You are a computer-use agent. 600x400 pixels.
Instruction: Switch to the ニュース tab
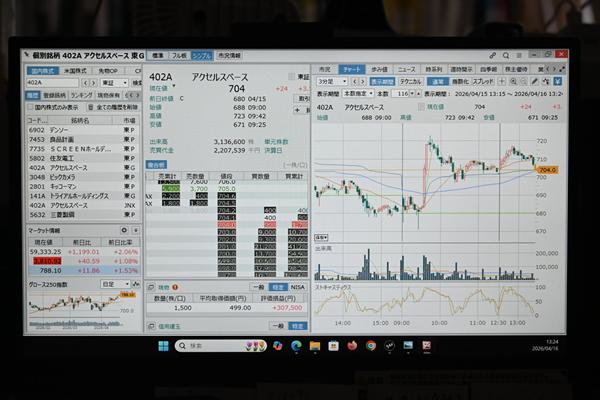(406, 68)
